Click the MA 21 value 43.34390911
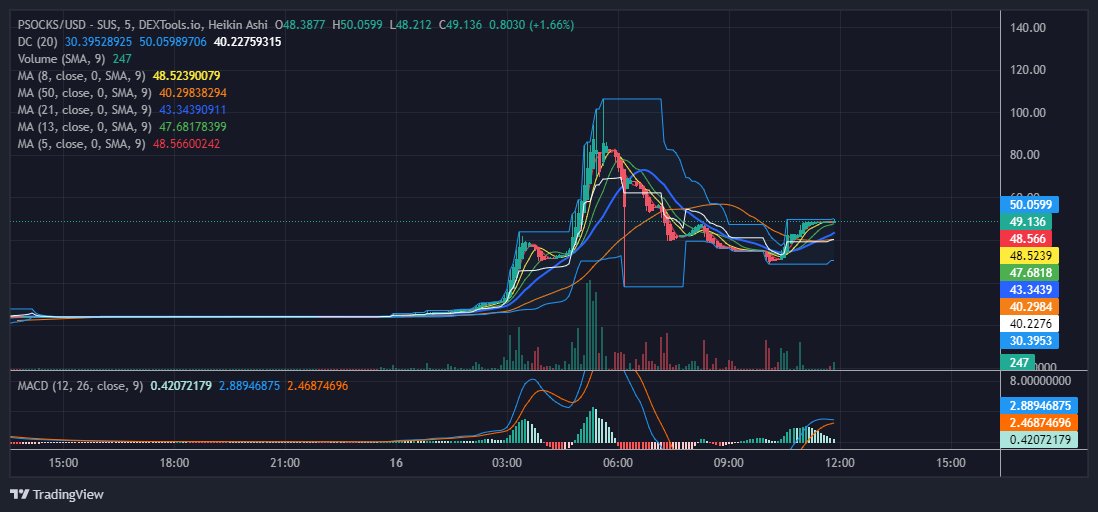Screen dimensions: 1098x512 pos(191,110)
